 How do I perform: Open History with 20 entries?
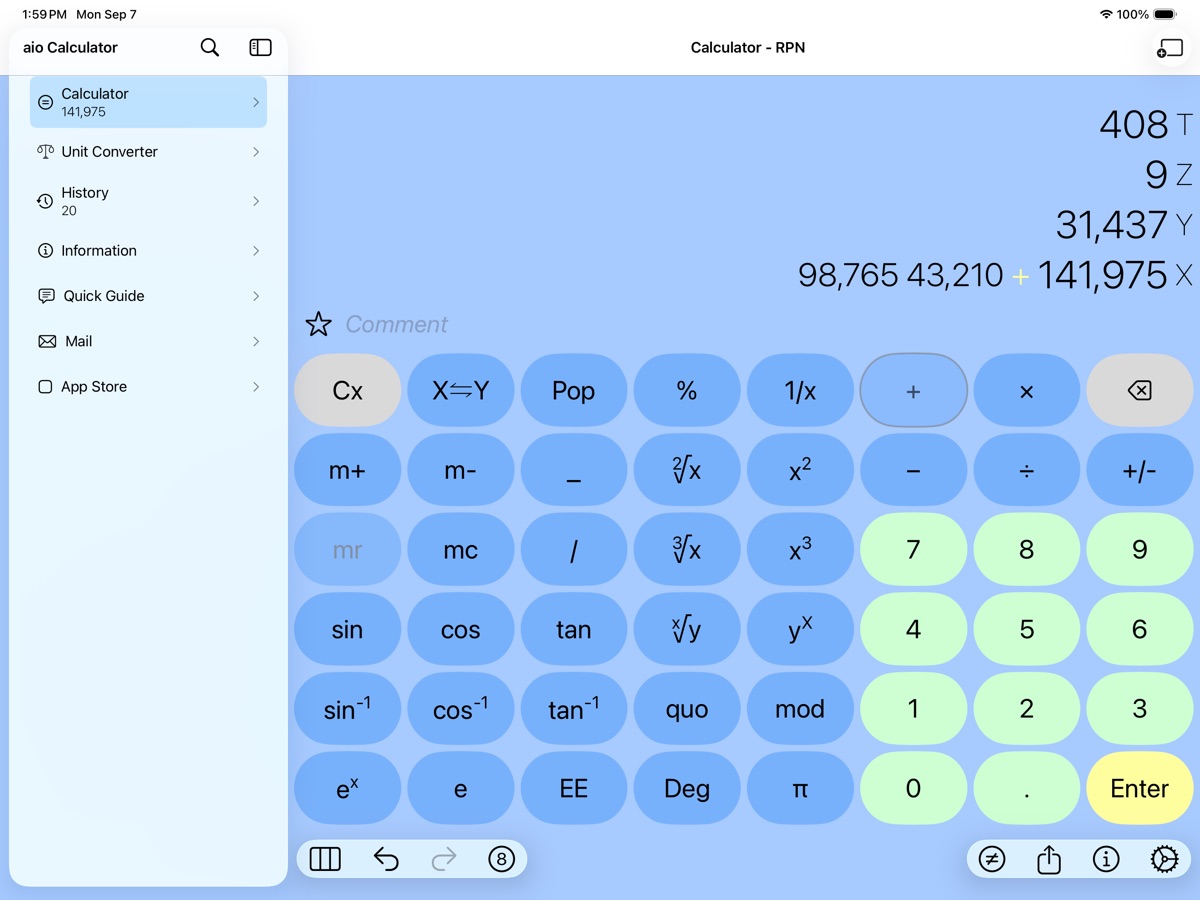point(148,201)
